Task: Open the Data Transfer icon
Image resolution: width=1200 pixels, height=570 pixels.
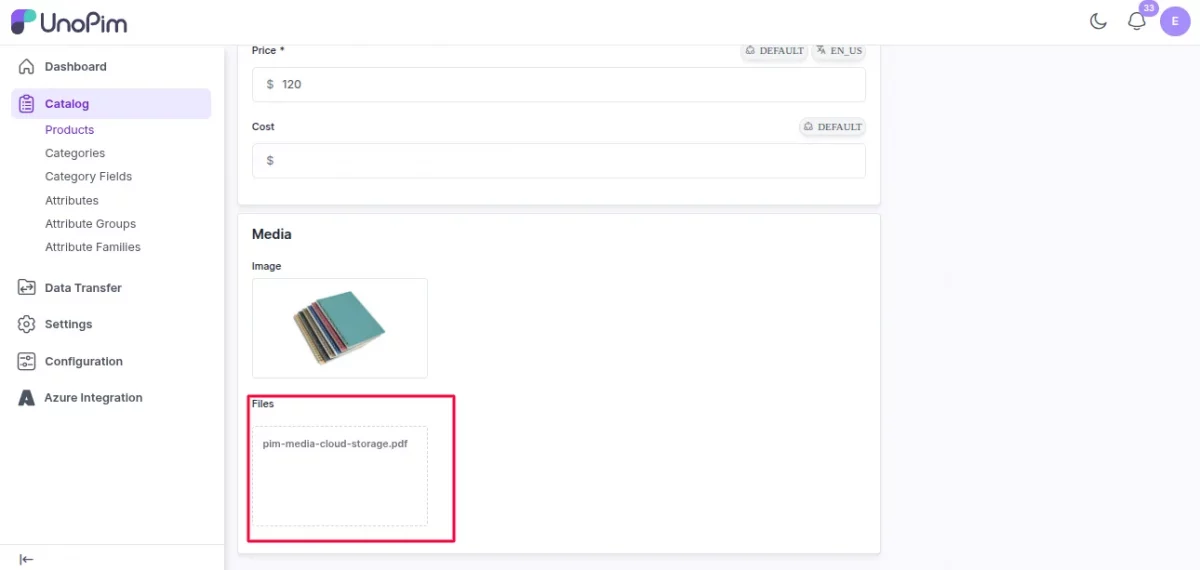Action: coord(27,287)
